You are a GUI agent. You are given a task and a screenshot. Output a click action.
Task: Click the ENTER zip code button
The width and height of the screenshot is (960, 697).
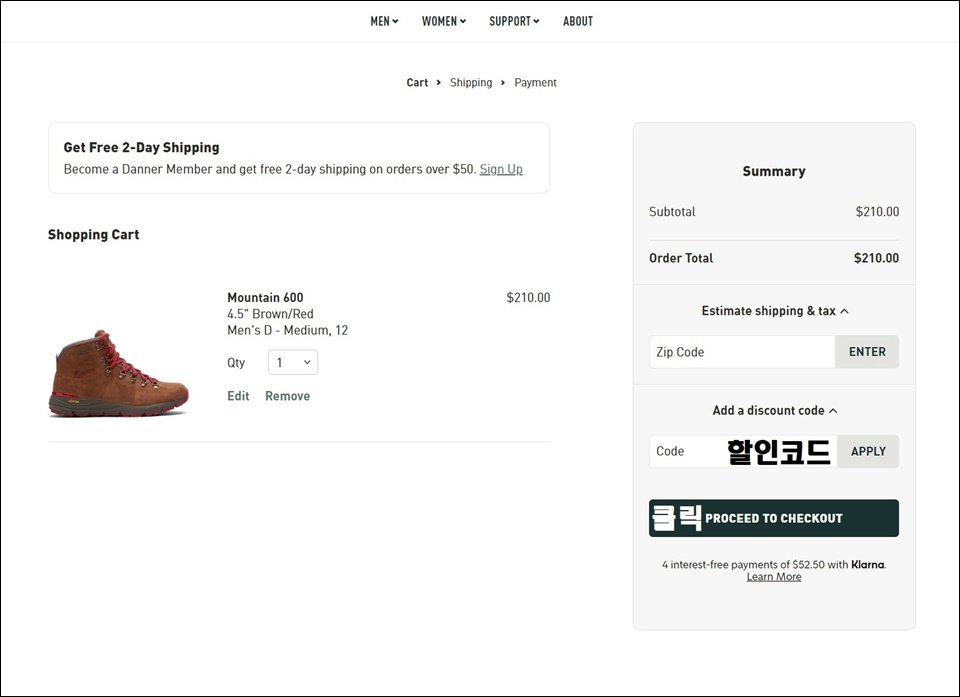coord(867,352)
